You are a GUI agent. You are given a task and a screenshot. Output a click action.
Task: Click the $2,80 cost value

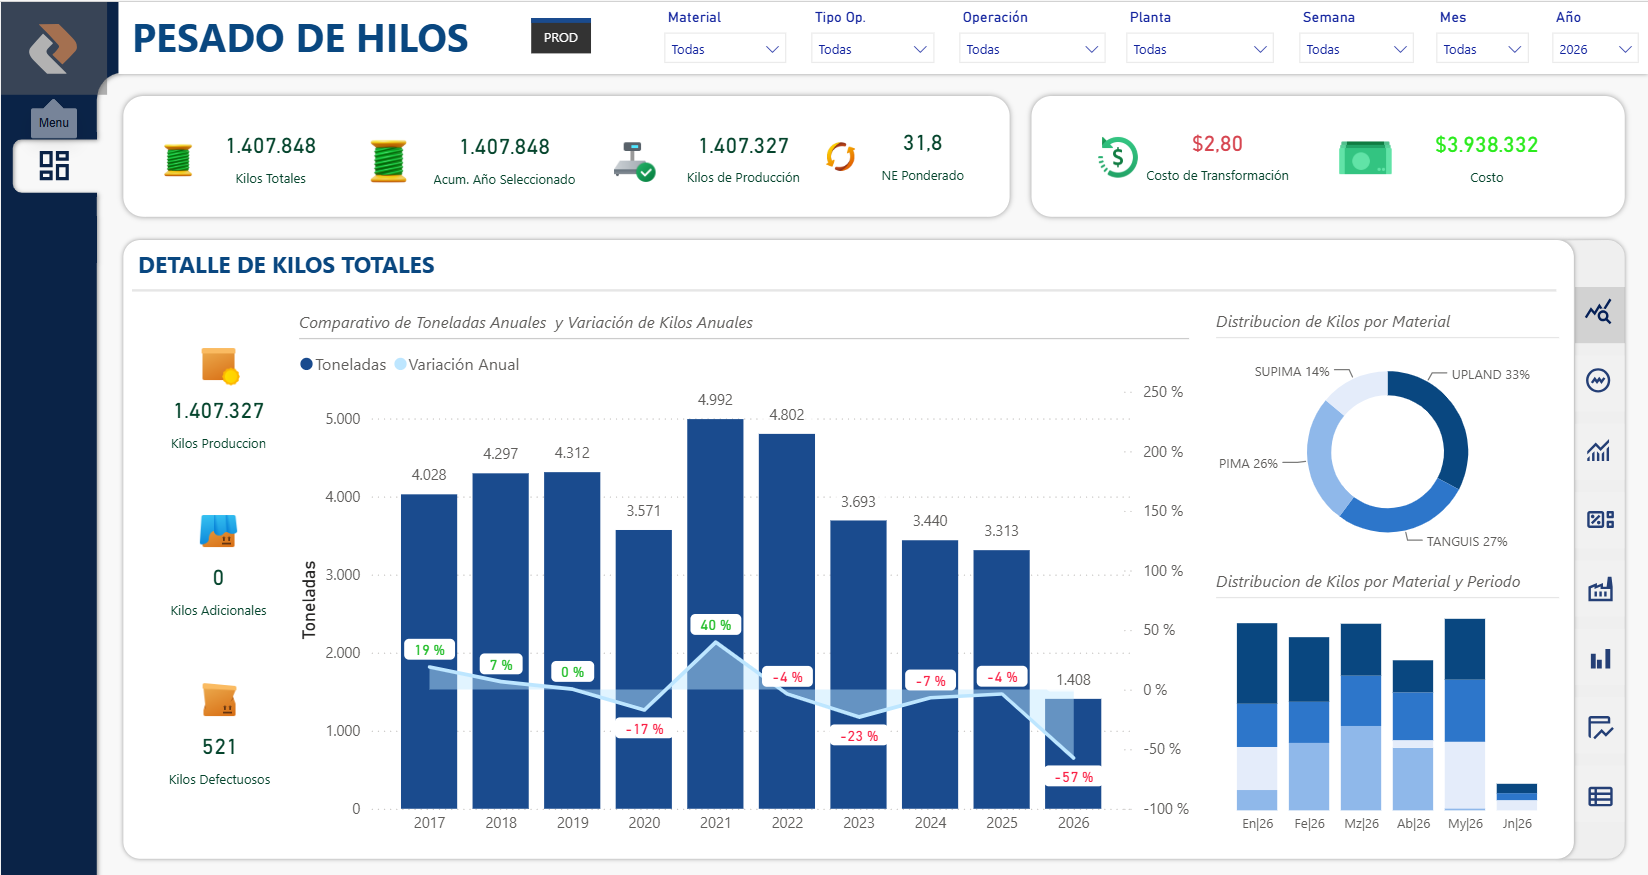[x=1217, y=144]
